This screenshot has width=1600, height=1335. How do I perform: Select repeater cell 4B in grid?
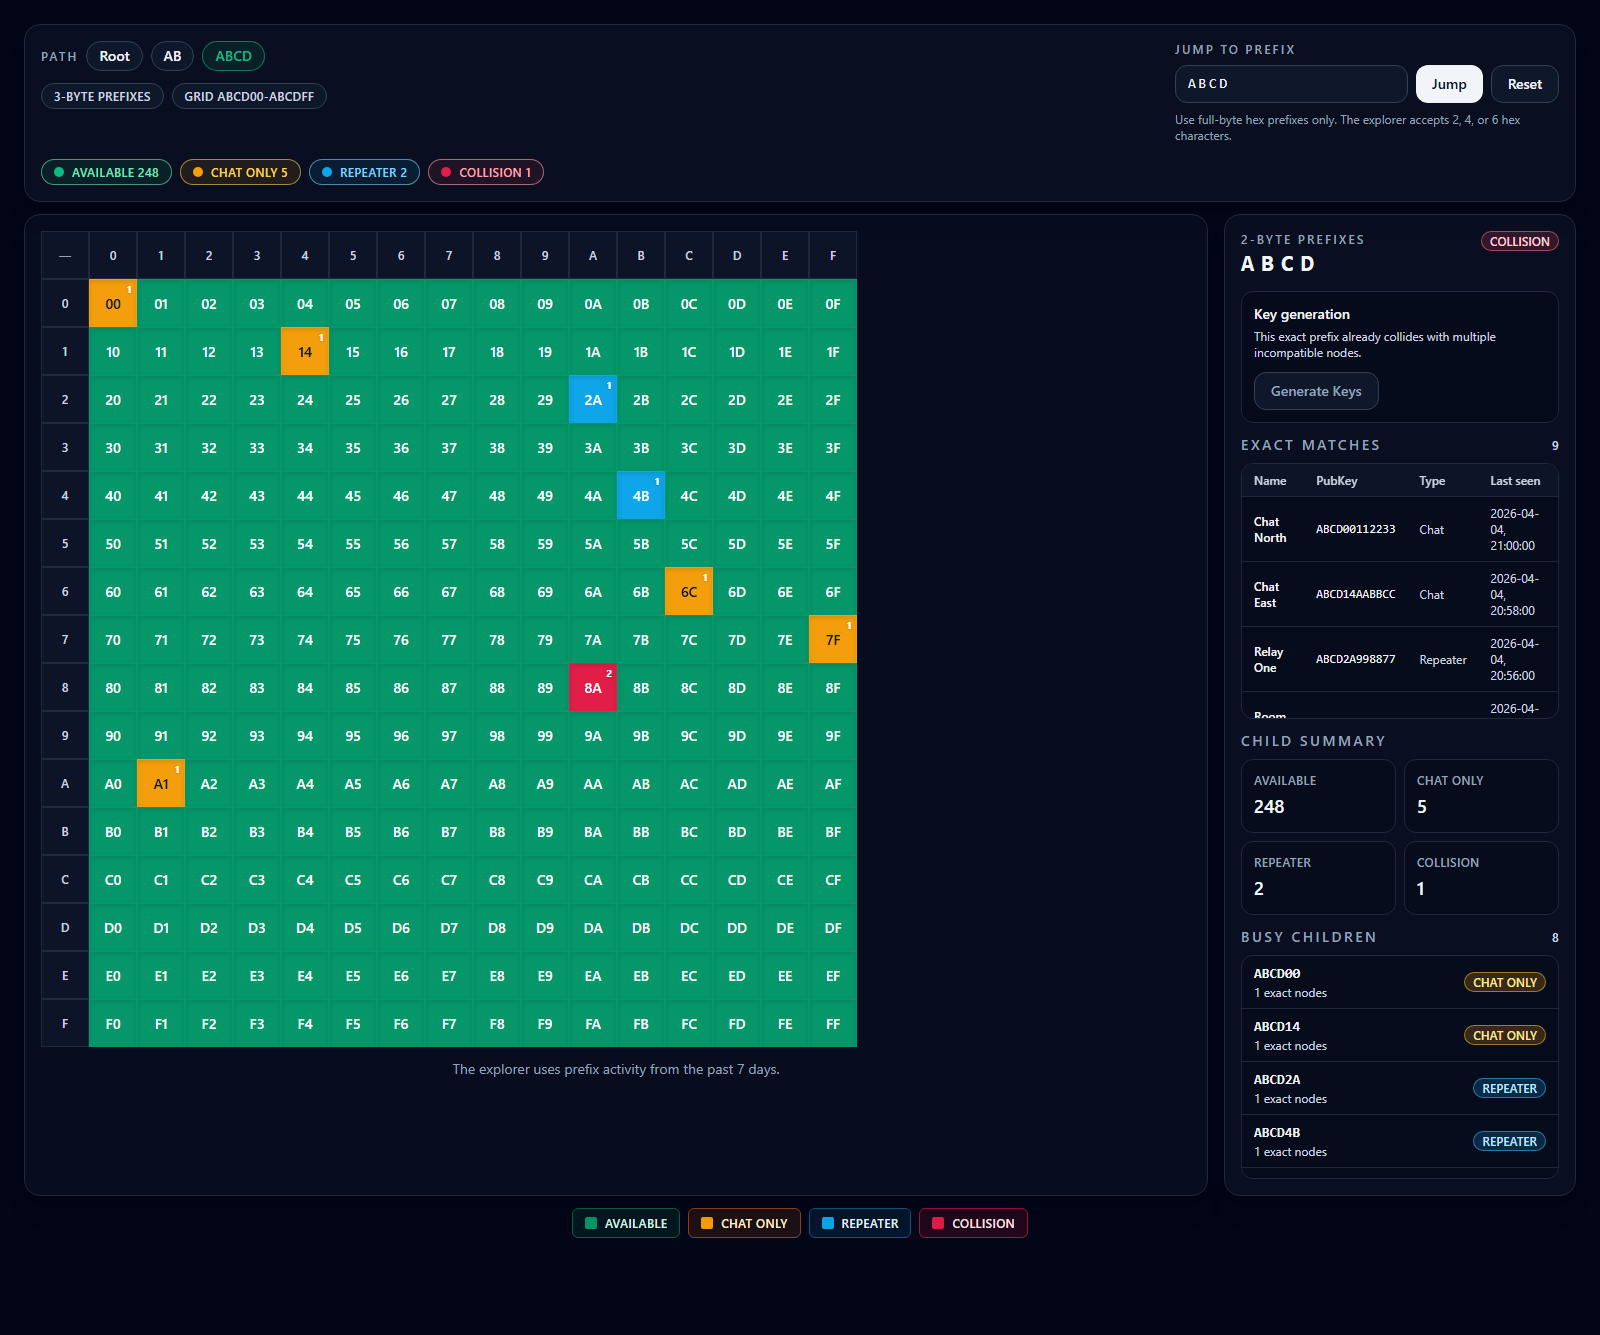[641, 496]
